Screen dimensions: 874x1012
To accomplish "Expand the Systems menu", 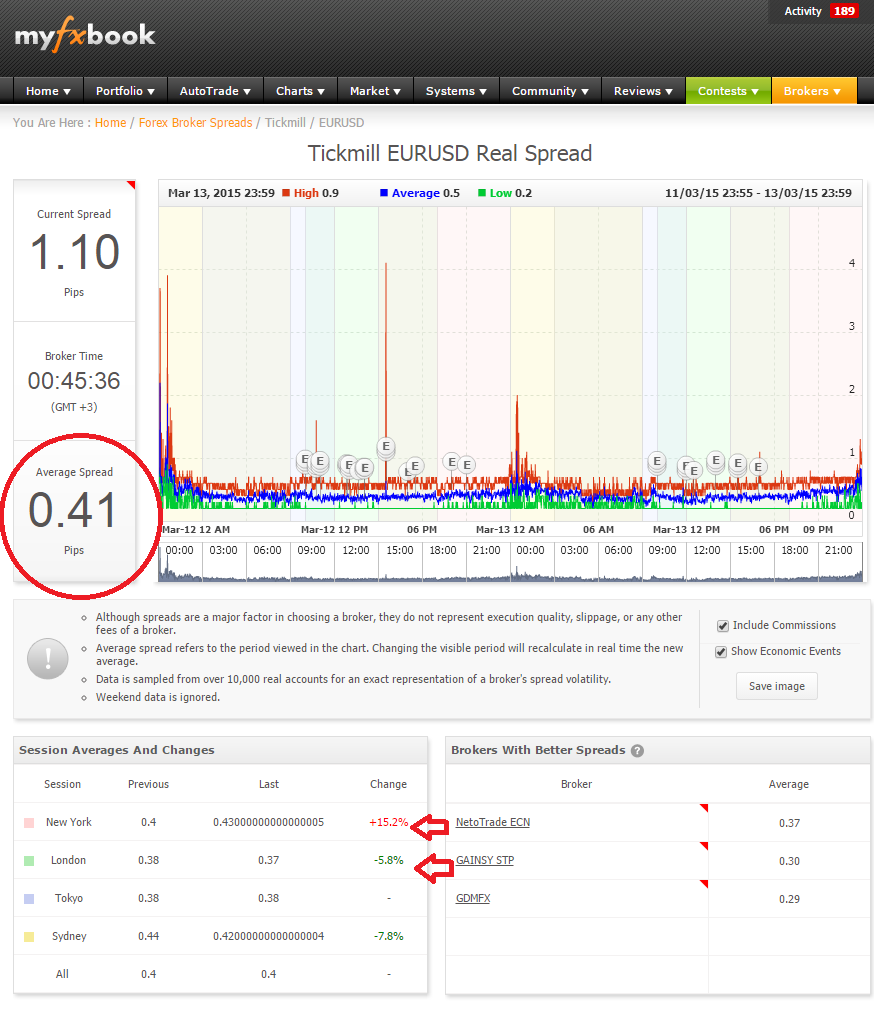I will tap(456, 91).
